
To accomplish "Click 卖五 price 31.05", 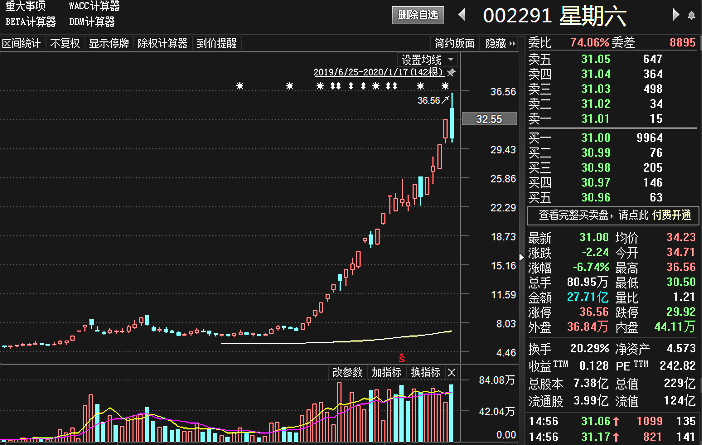I will click(x=595, y=59).
